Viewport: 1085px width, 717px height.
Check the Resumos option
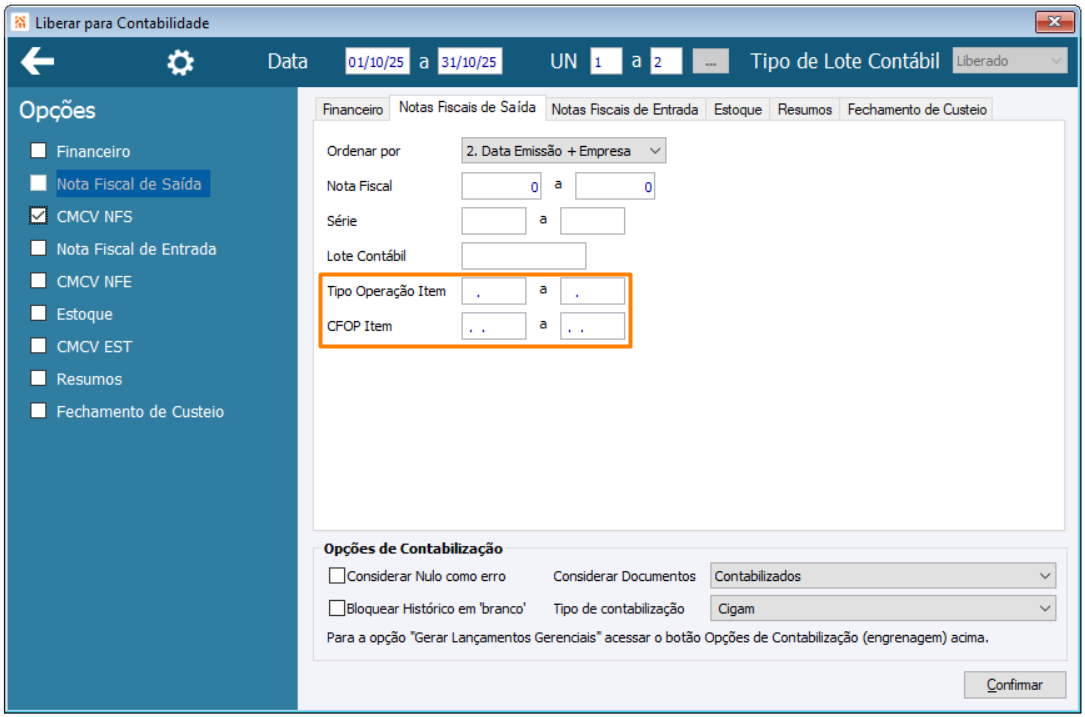pyautogui.click(x=39, y=379)
